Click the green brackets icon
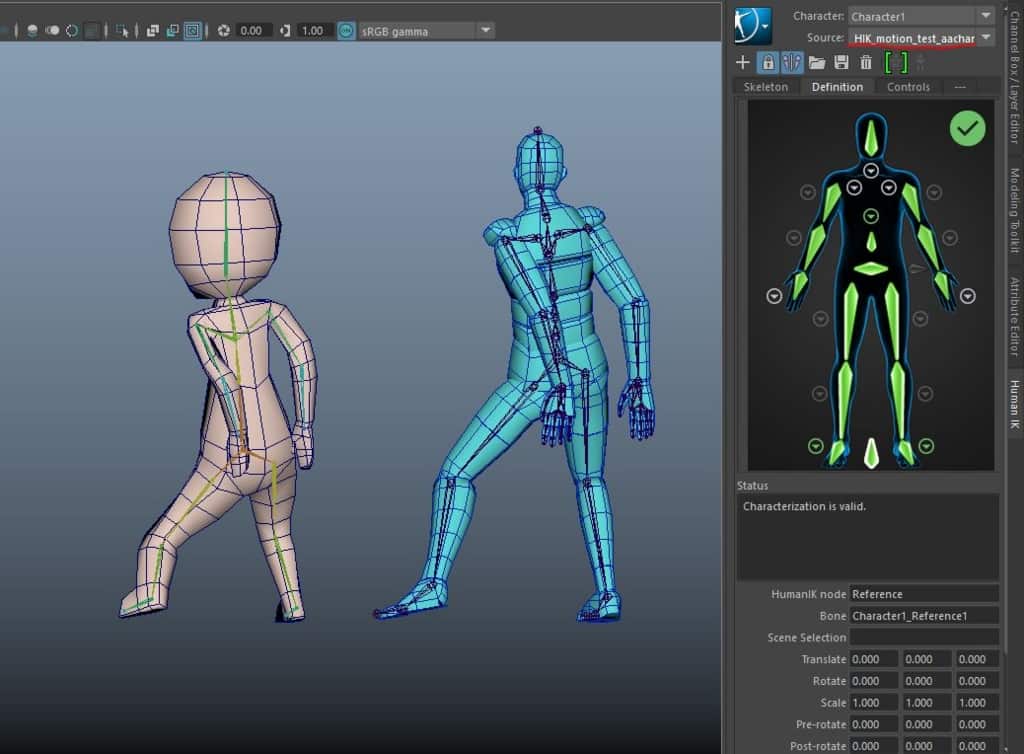Screen dimensions: 1024x754 point(896,63)
